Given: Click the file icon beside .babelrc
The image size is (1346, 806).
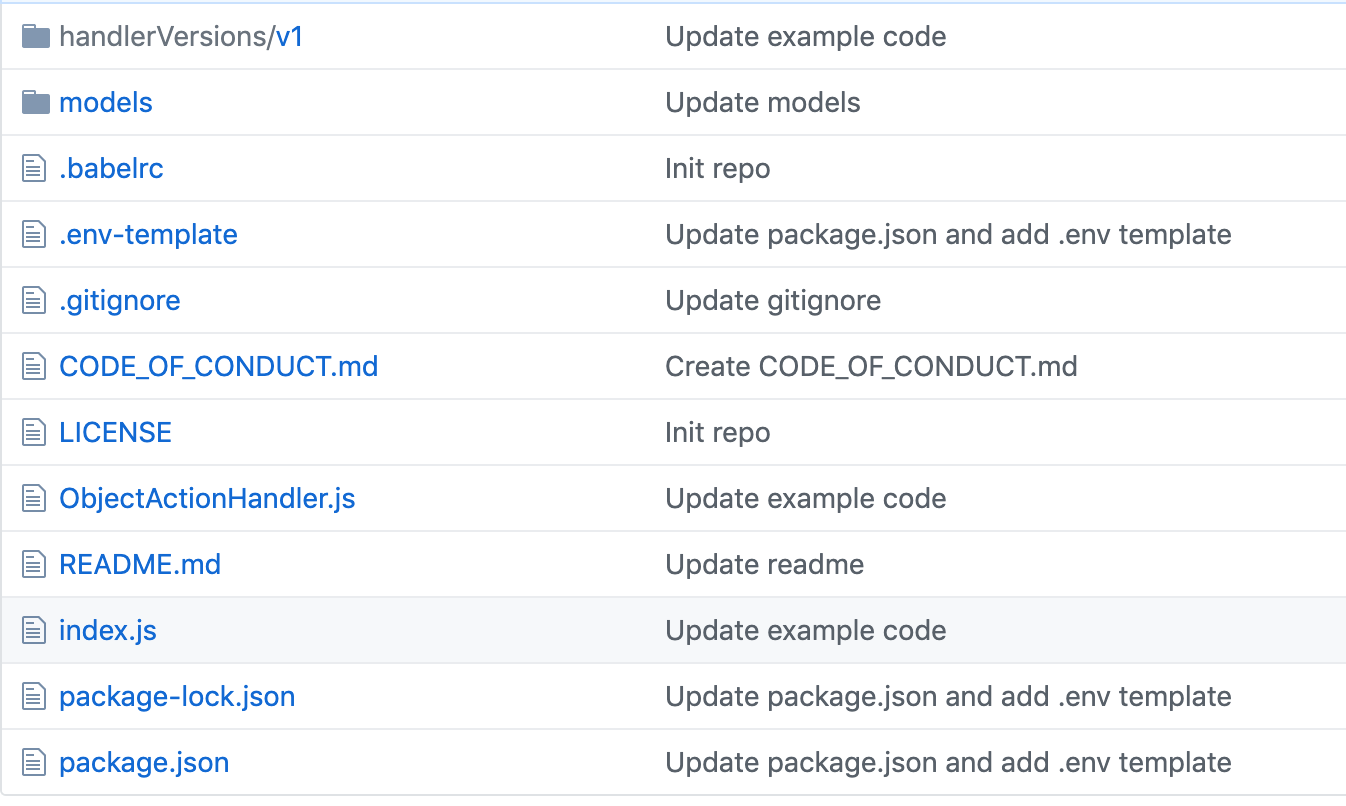Looking at the screenshot, I should tap(35, 168).
